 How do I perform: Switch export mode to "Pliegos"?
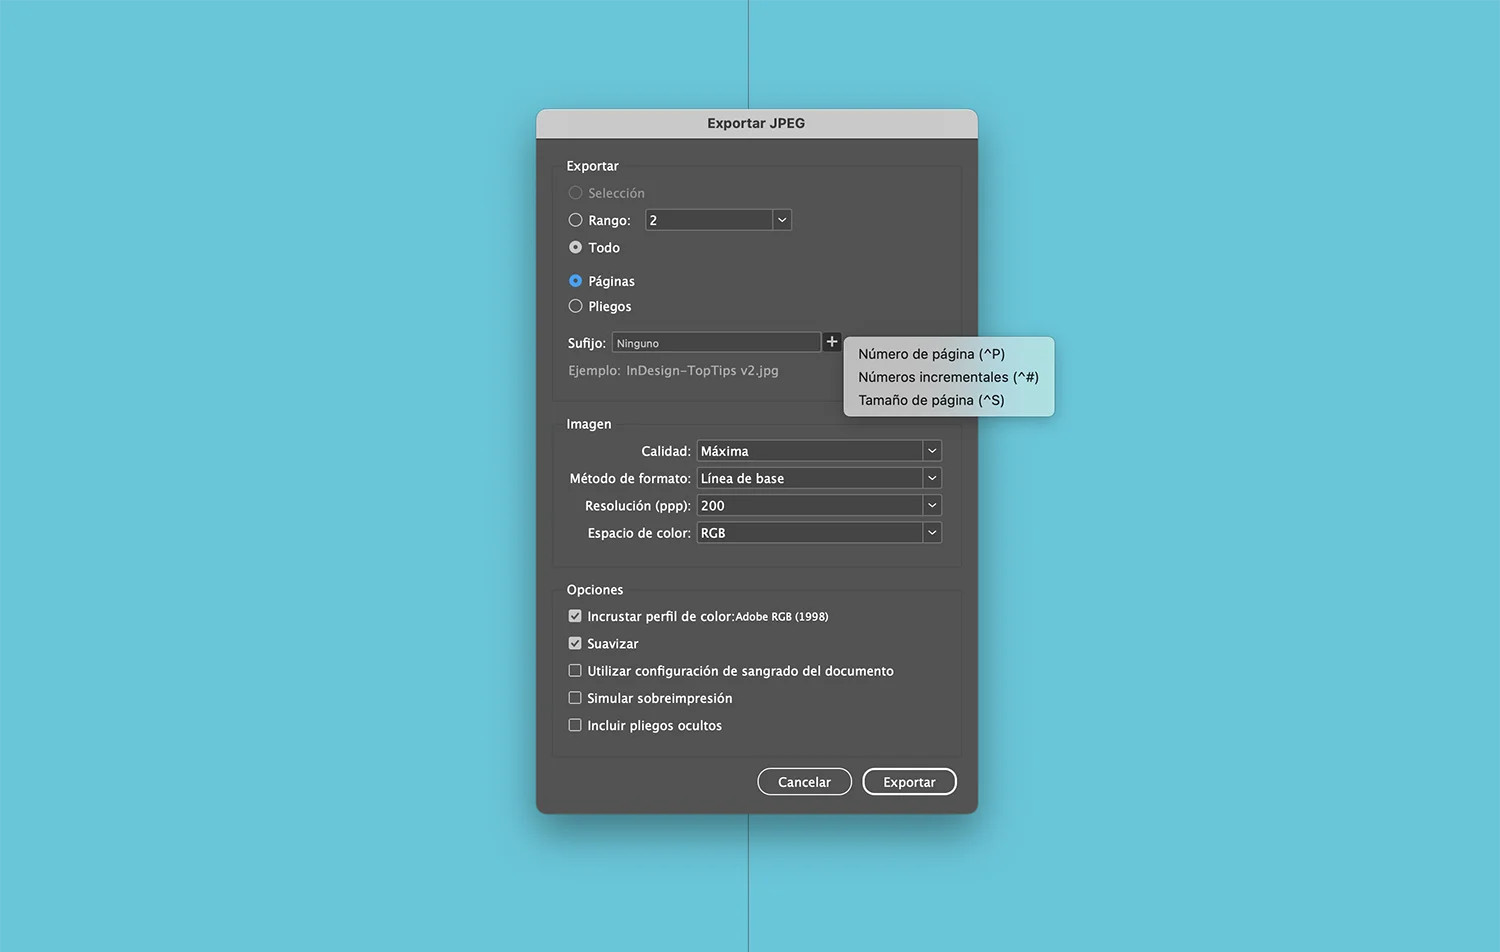(x=576, y=306)
